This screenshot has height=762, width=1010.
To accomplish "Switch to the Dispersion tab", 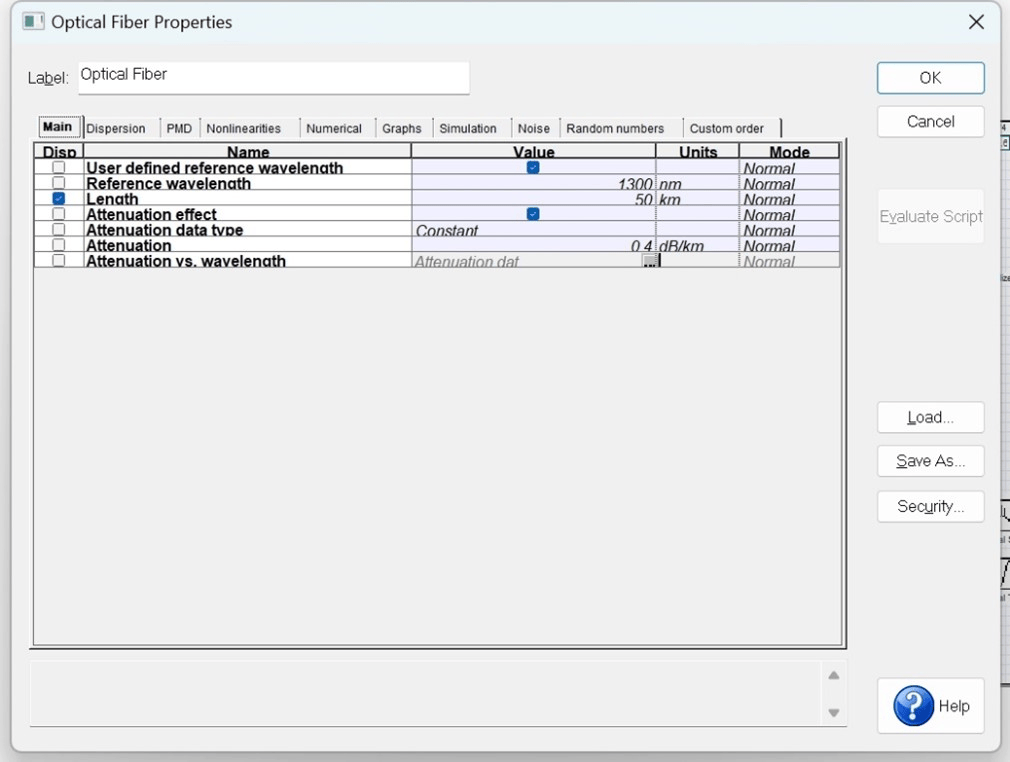I will click(116, 128).
